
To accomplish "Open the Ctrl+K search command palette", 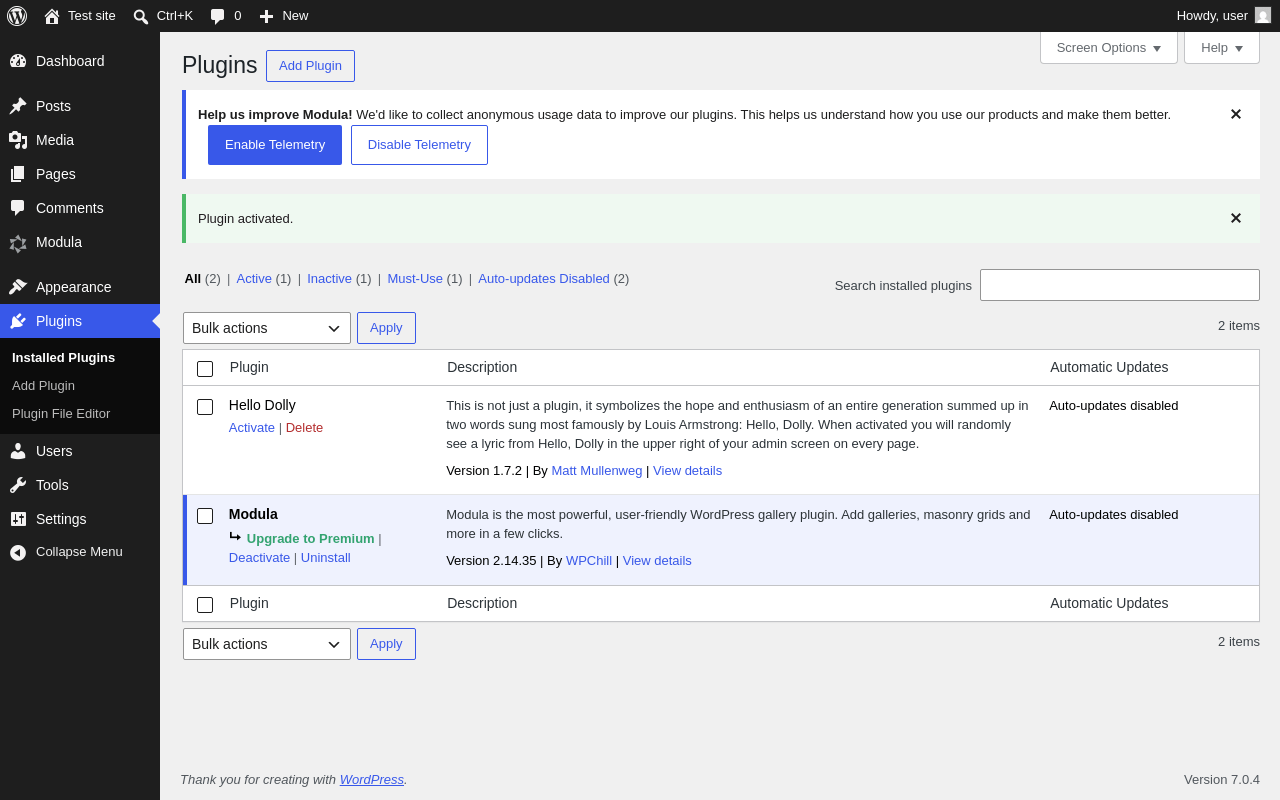I will pyautogui.click(x=163, y=16).
